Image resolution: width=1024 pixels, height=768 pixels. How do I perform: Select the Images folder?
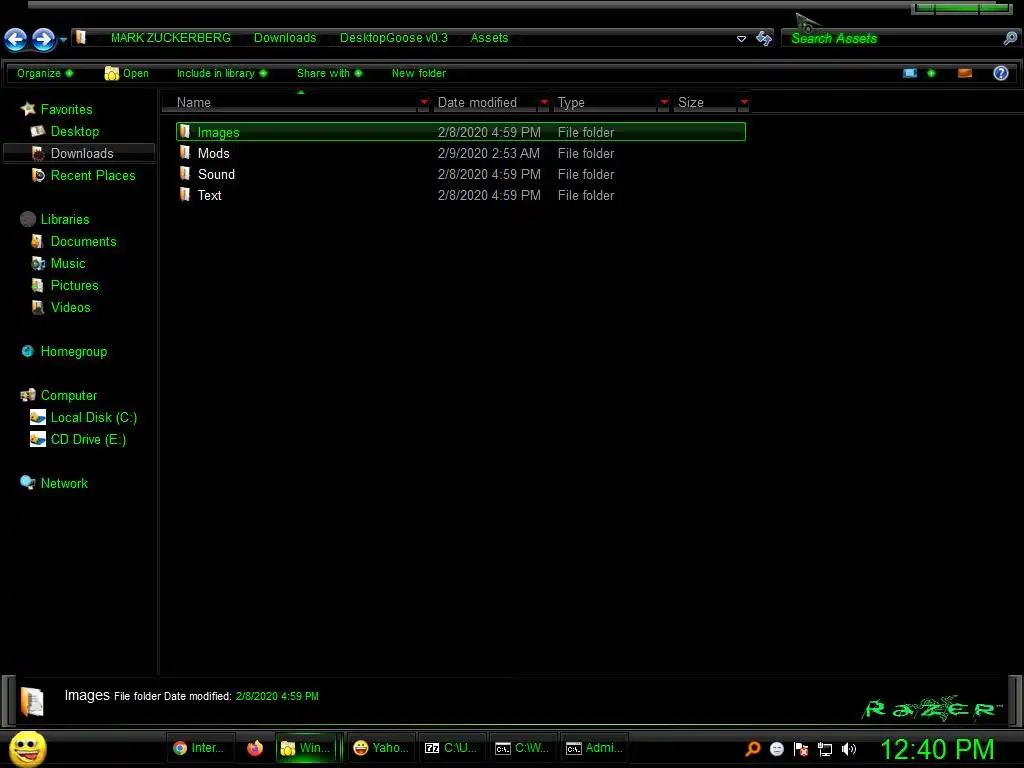tap(460, 132)
